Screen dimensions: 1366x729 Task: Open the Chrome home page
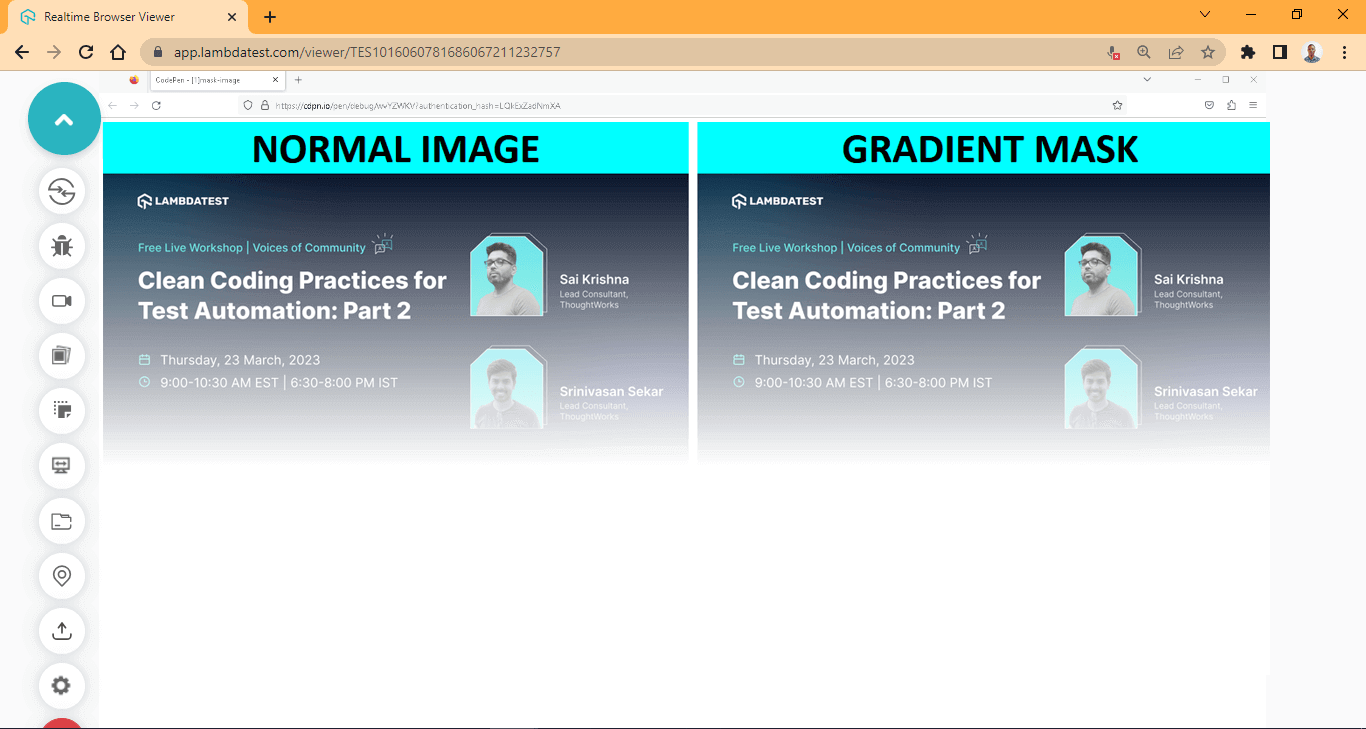coord(118,52)
